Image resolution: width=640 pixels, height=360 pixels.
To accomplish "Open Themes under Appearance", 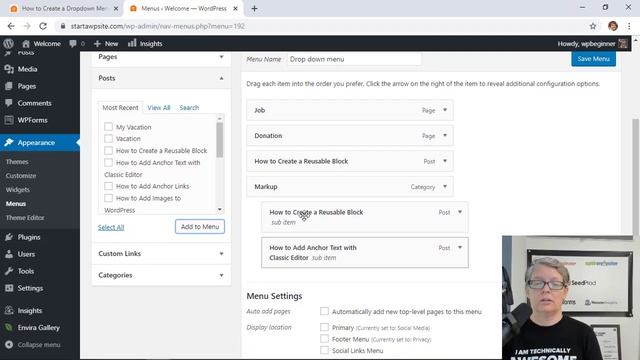I will (x=17, y=162).
